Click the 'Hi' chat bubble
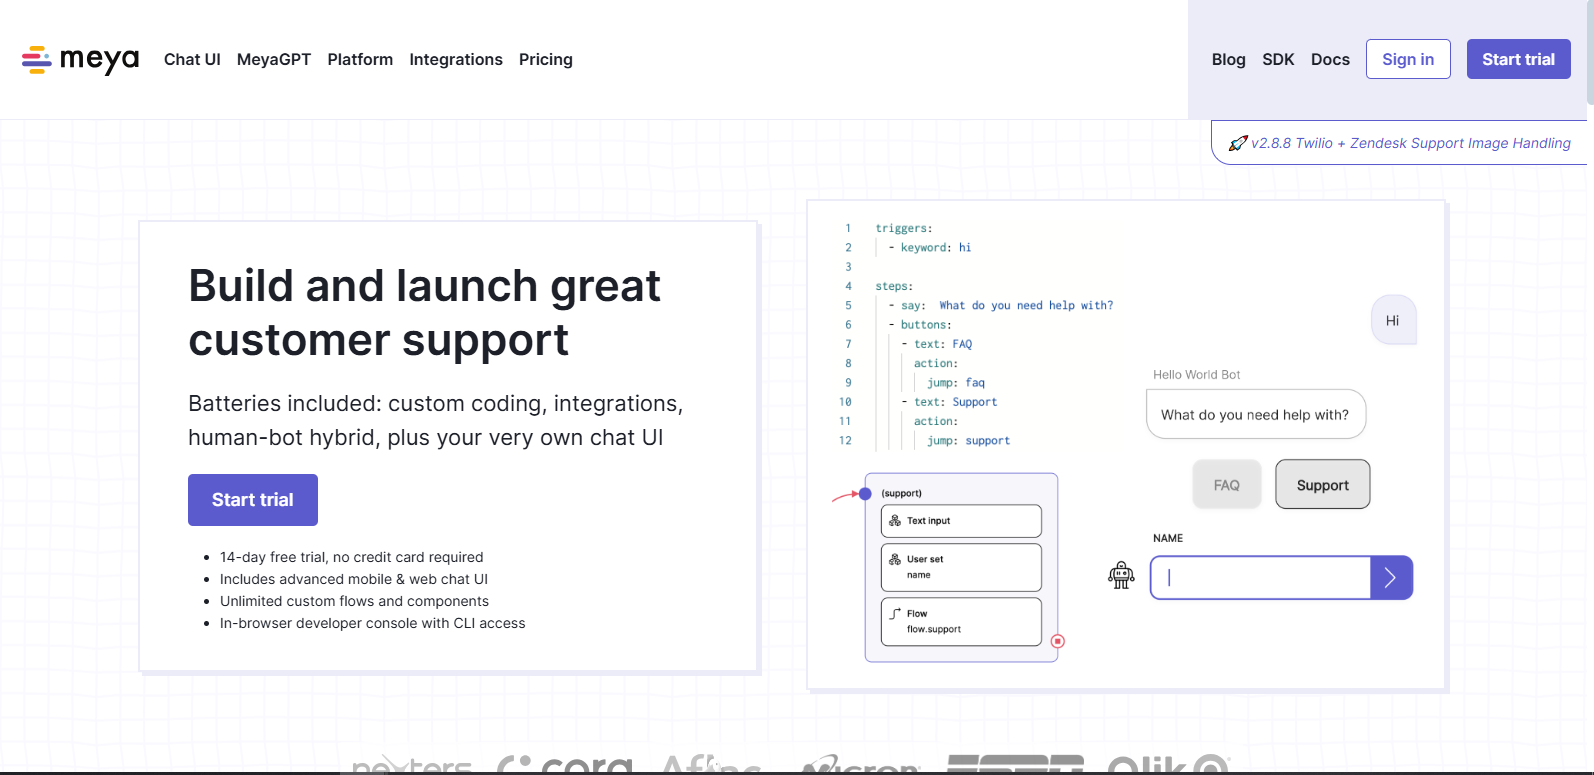1594x775 pixels. point(1393,320)
